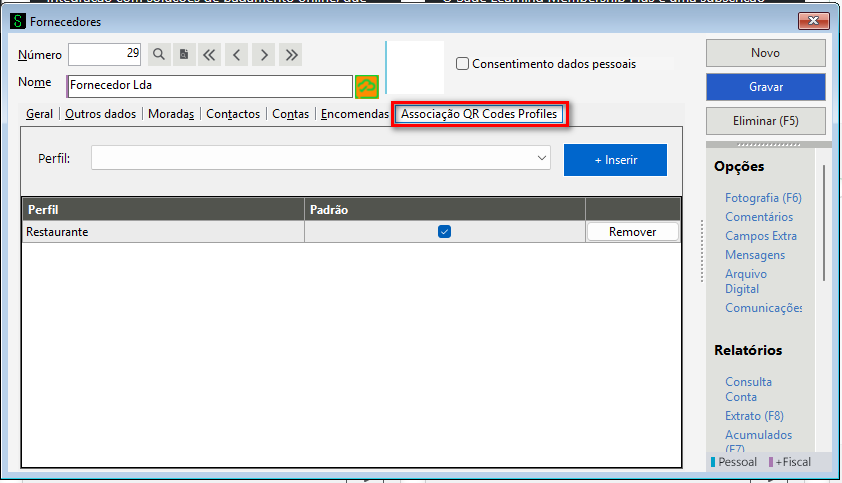
Task: Expand the Perfil dropdown list
Action: click(541, 158)
